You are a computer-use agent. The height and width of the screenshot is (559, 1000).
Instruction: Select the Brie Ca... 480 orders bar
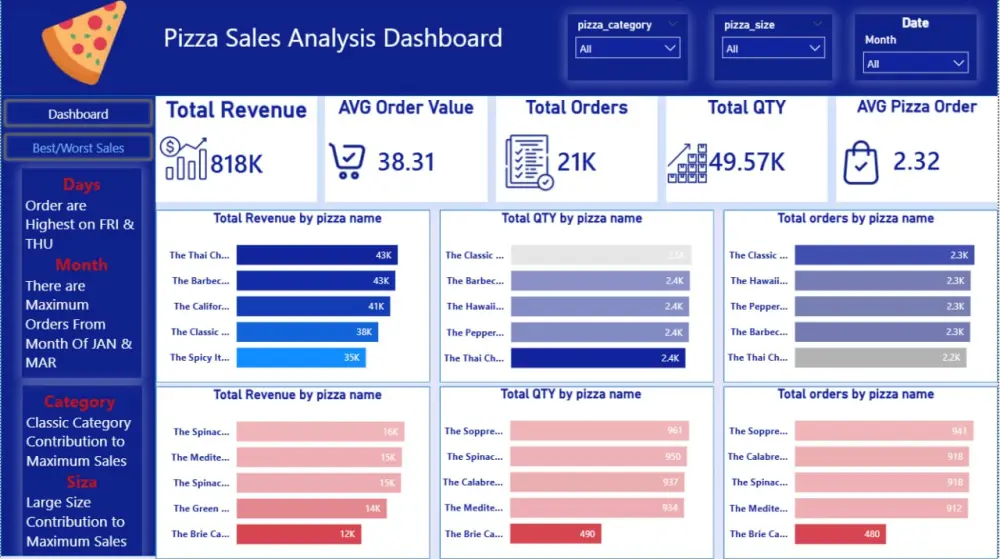coord(840,534)
